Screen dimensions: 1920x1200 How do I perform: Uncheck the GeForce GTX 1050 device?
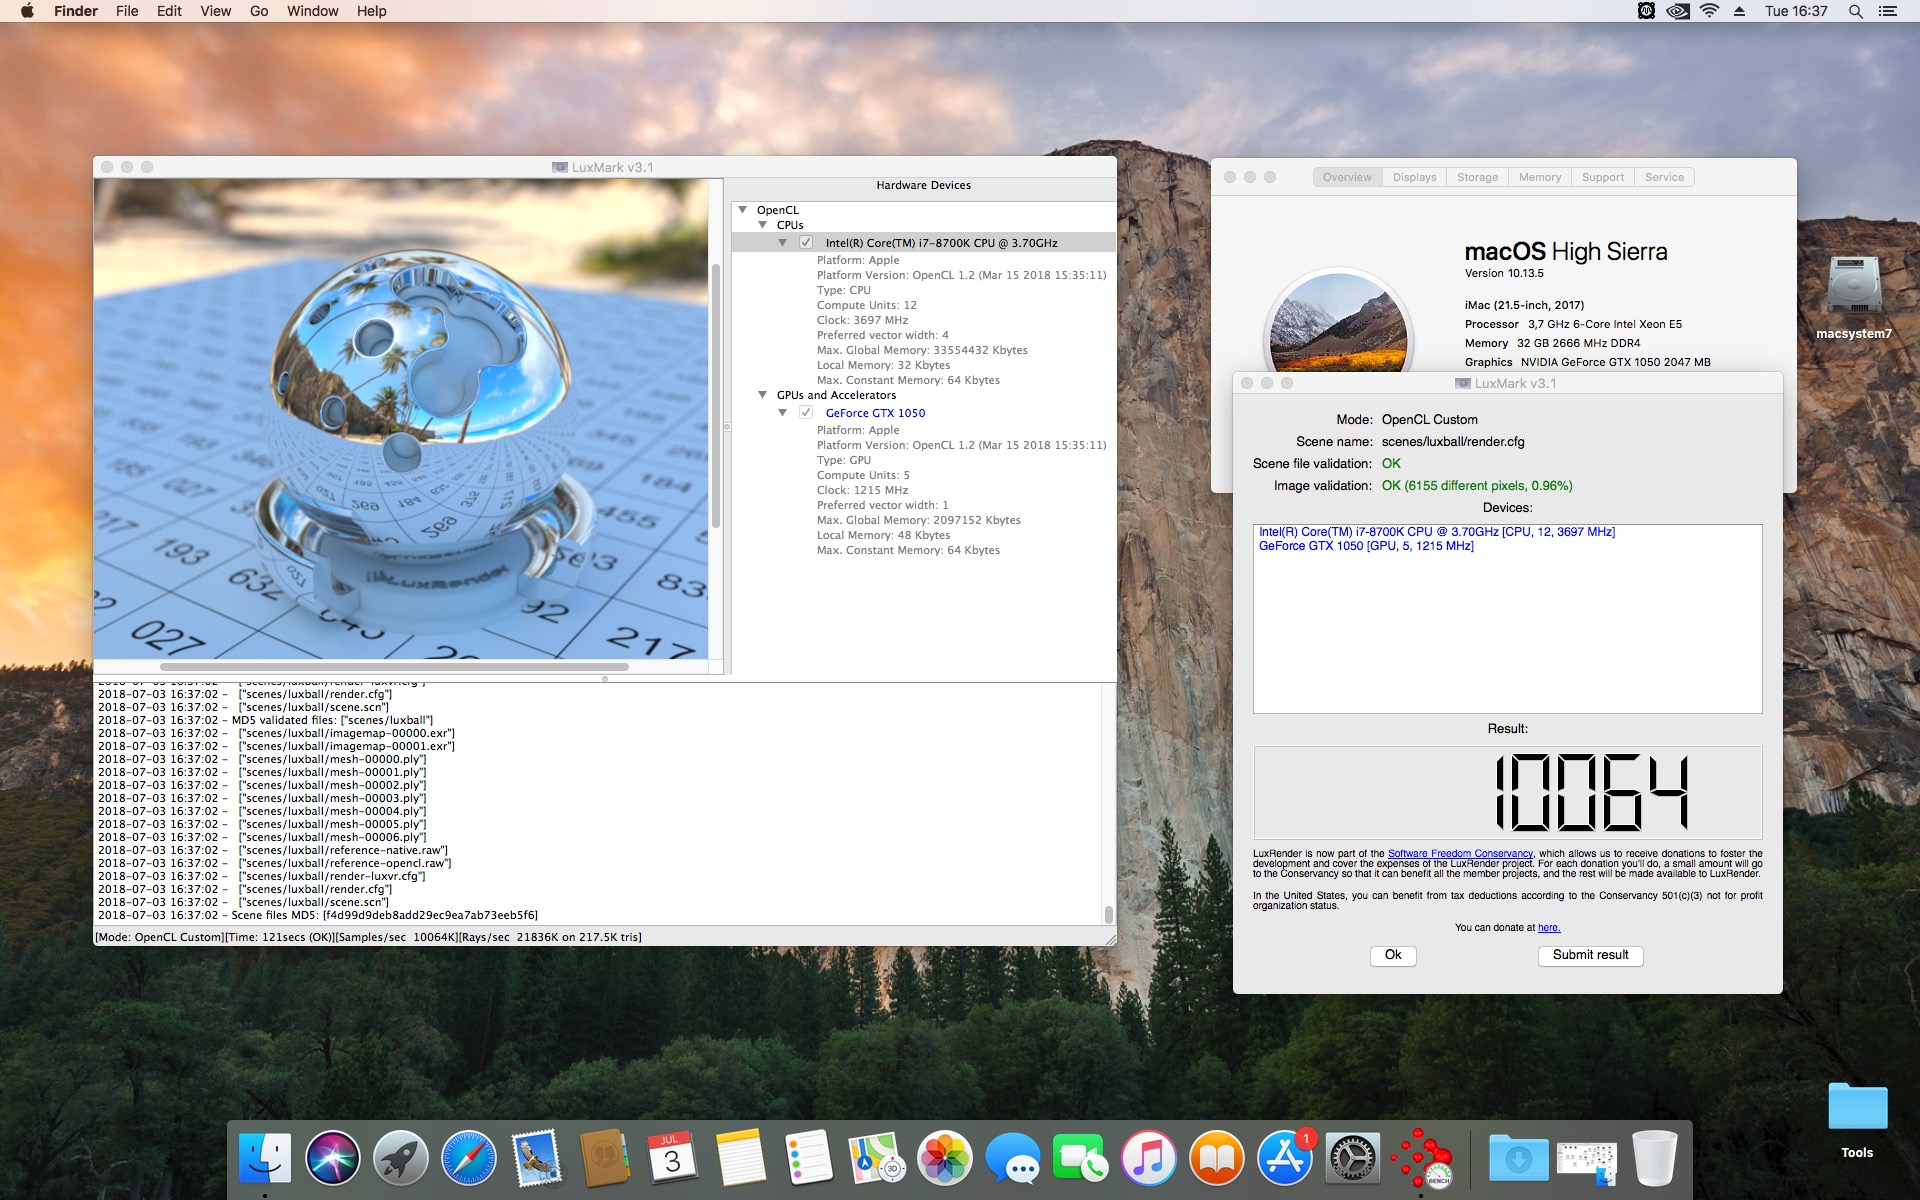point(806,413)
